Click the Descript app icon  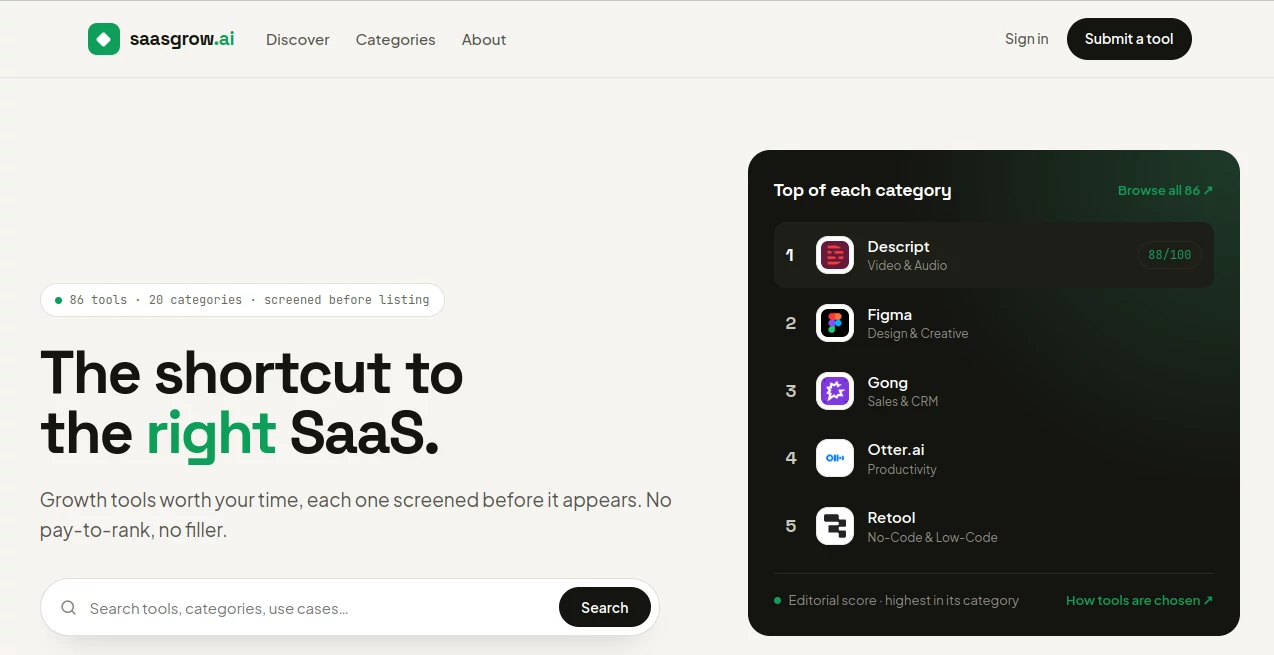pos(835,255)
